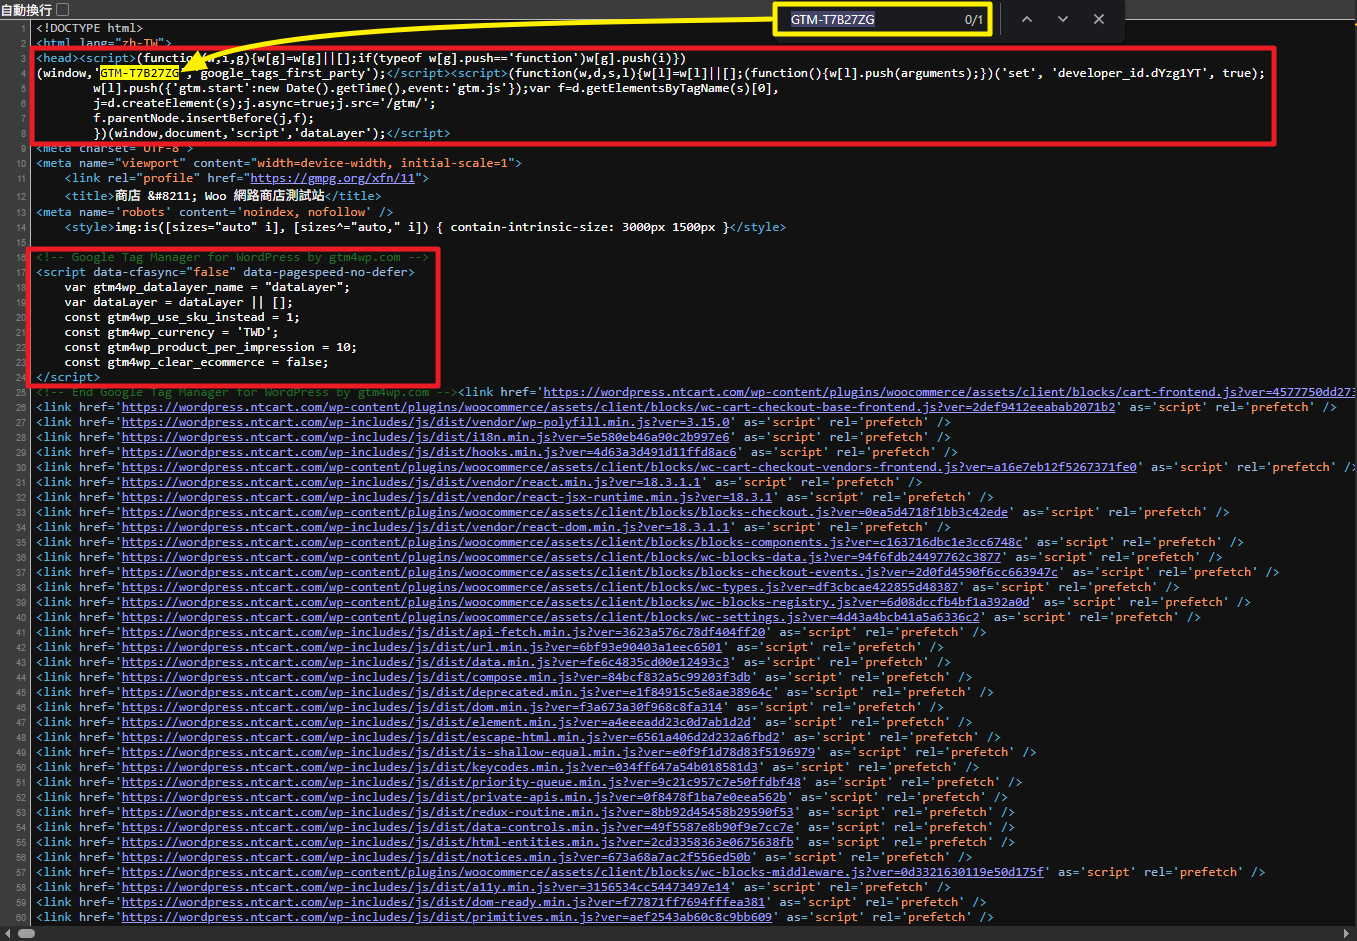Open the dist/dom.min.js link on line 46
This screenshot has width=1357, height=941.
point(422,707)
